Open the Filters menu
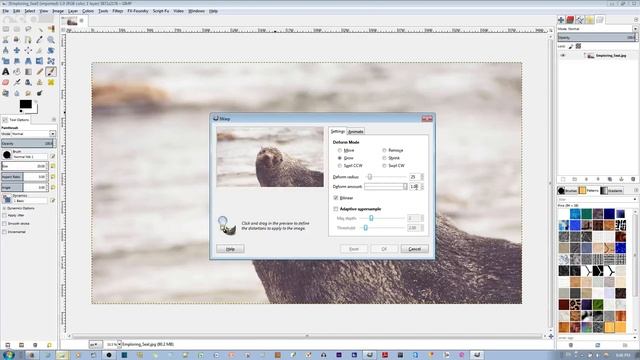 118,11
